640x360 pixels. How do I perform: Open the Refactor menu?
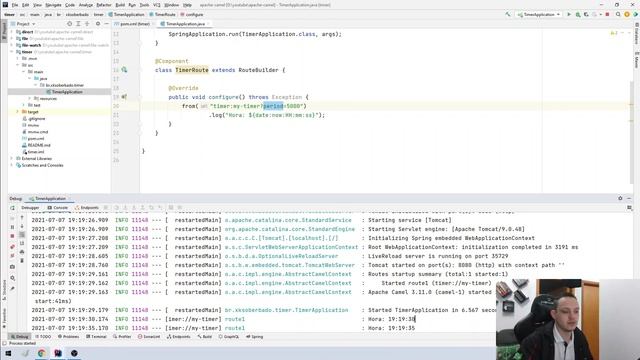pyautogui.click(x=104, y=5)
